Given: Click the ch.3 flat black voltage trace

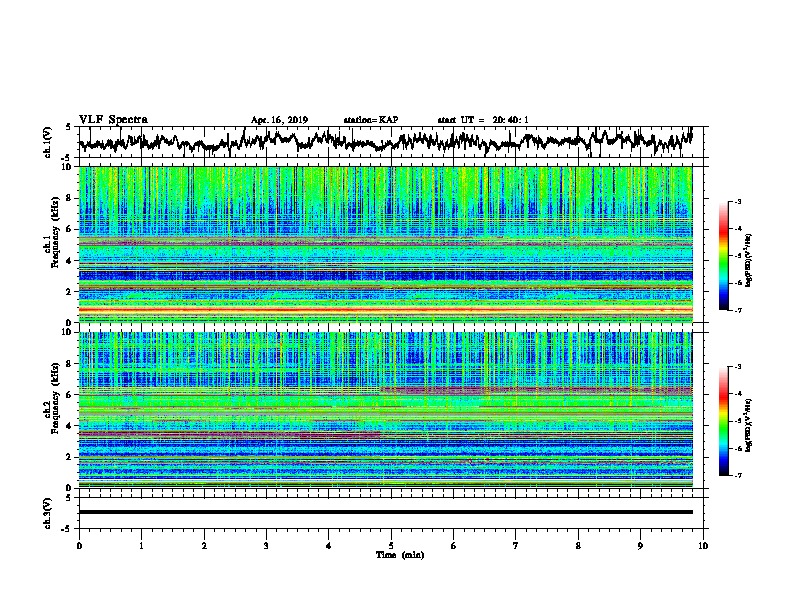Looking at the screenshot, I should point(385,512).
